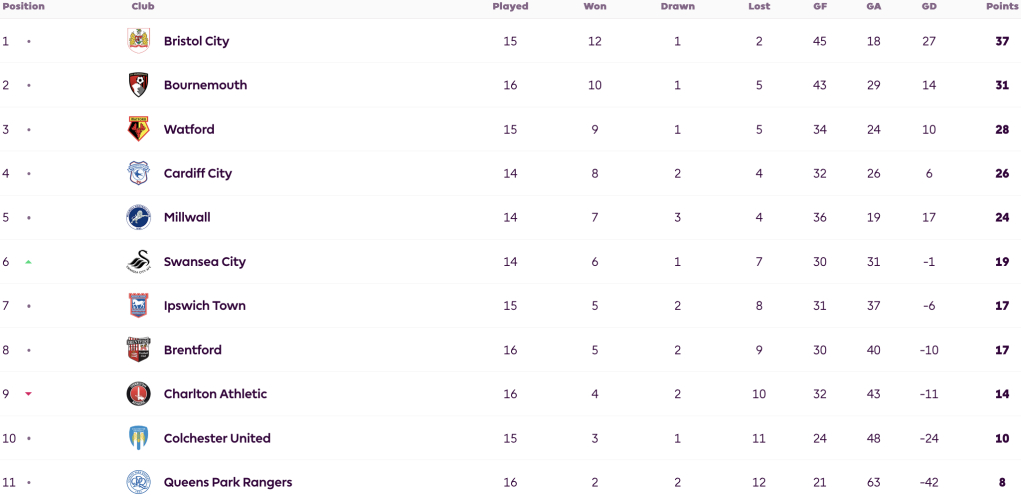Click the Swansea City swan crest

138,262
